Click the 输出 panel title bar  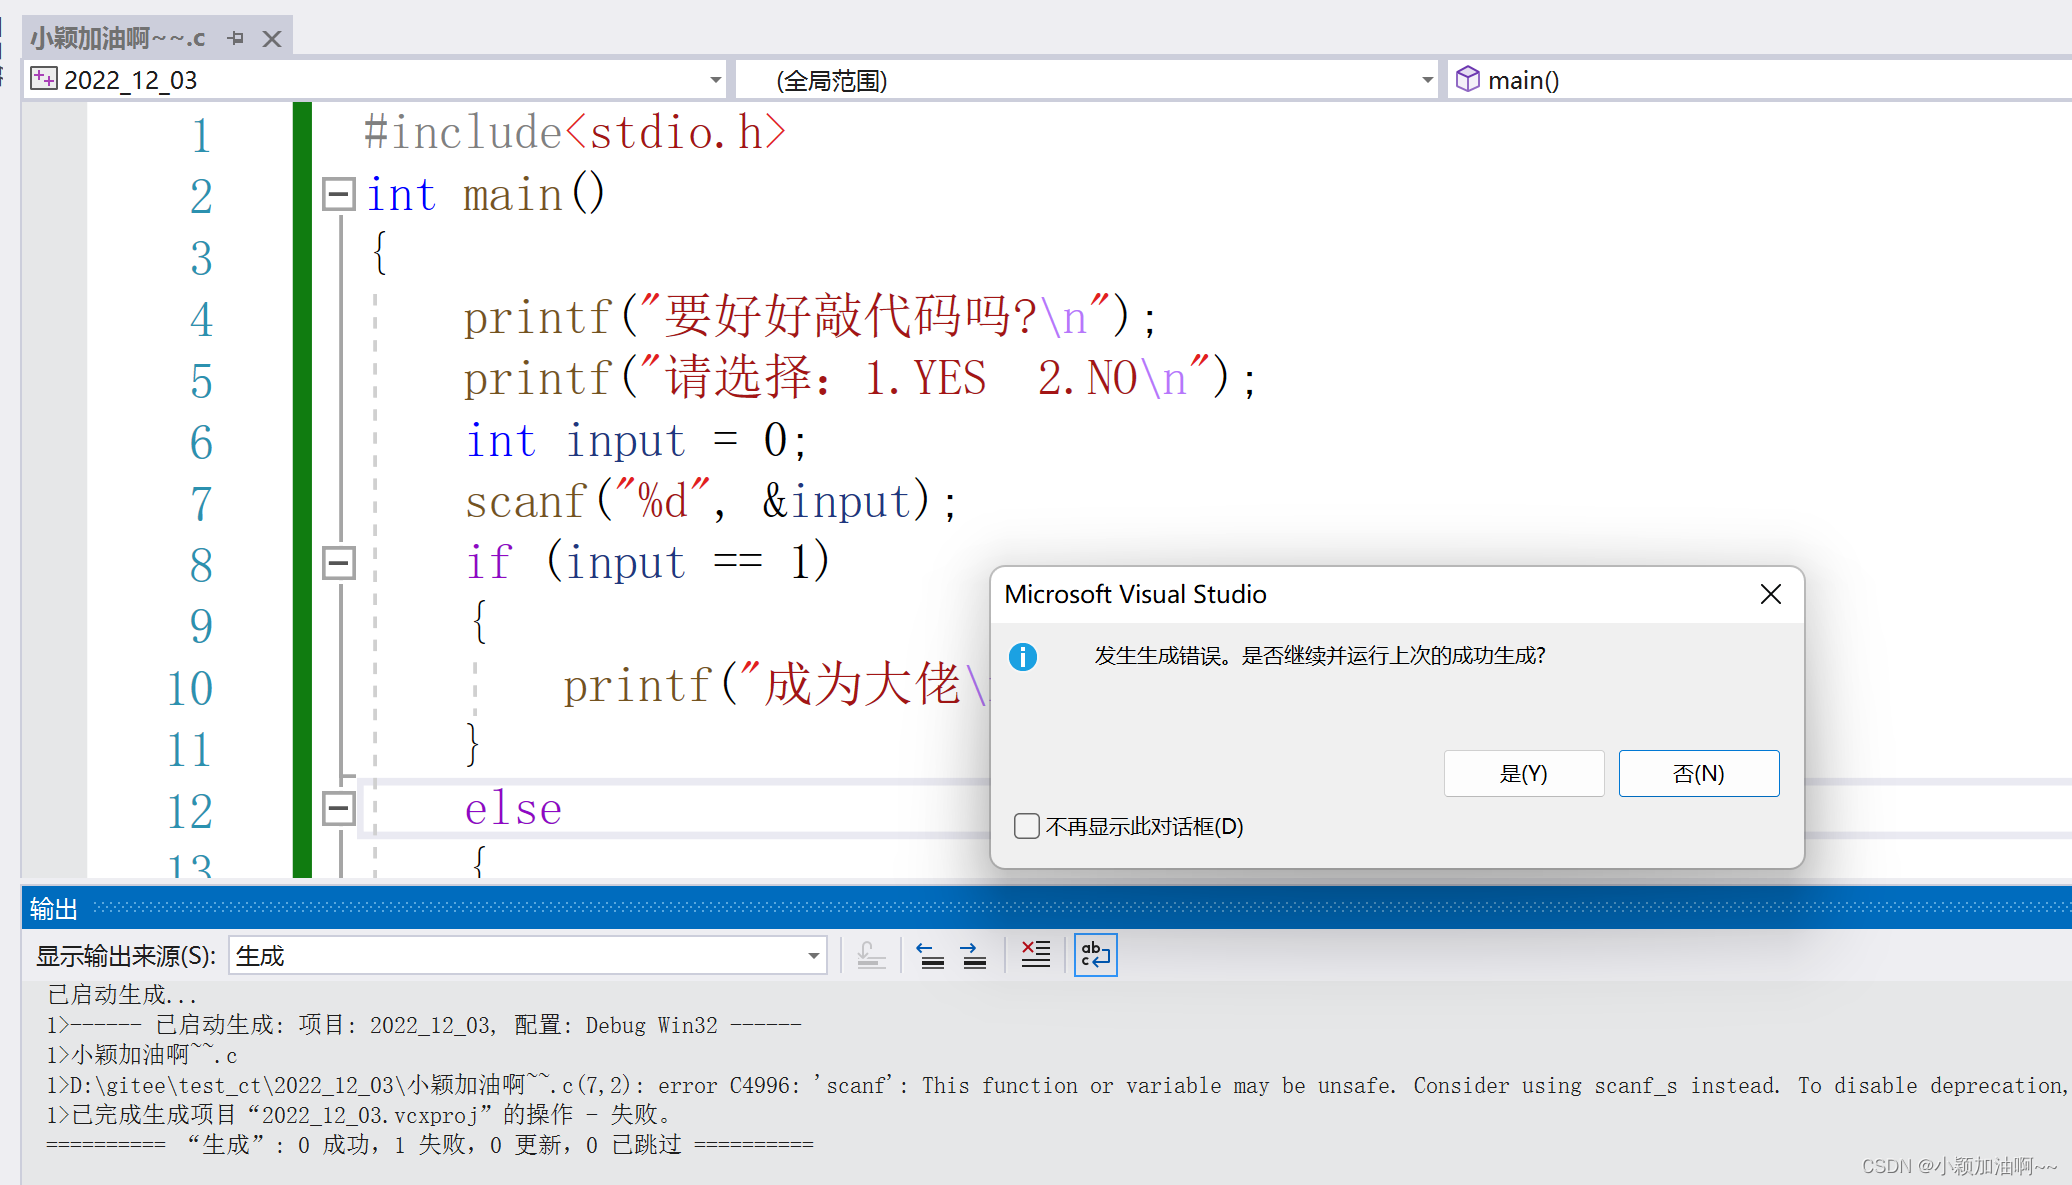point(1046,908)
